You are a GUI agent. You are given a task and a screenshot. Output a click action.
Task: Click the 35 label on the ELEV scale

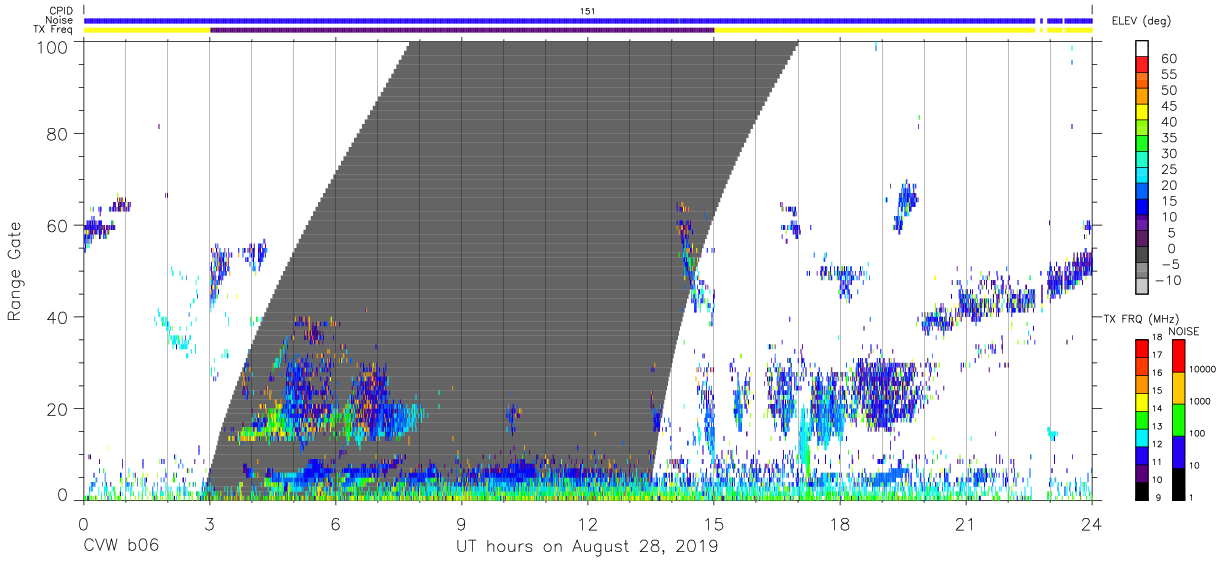(1167, 138)
